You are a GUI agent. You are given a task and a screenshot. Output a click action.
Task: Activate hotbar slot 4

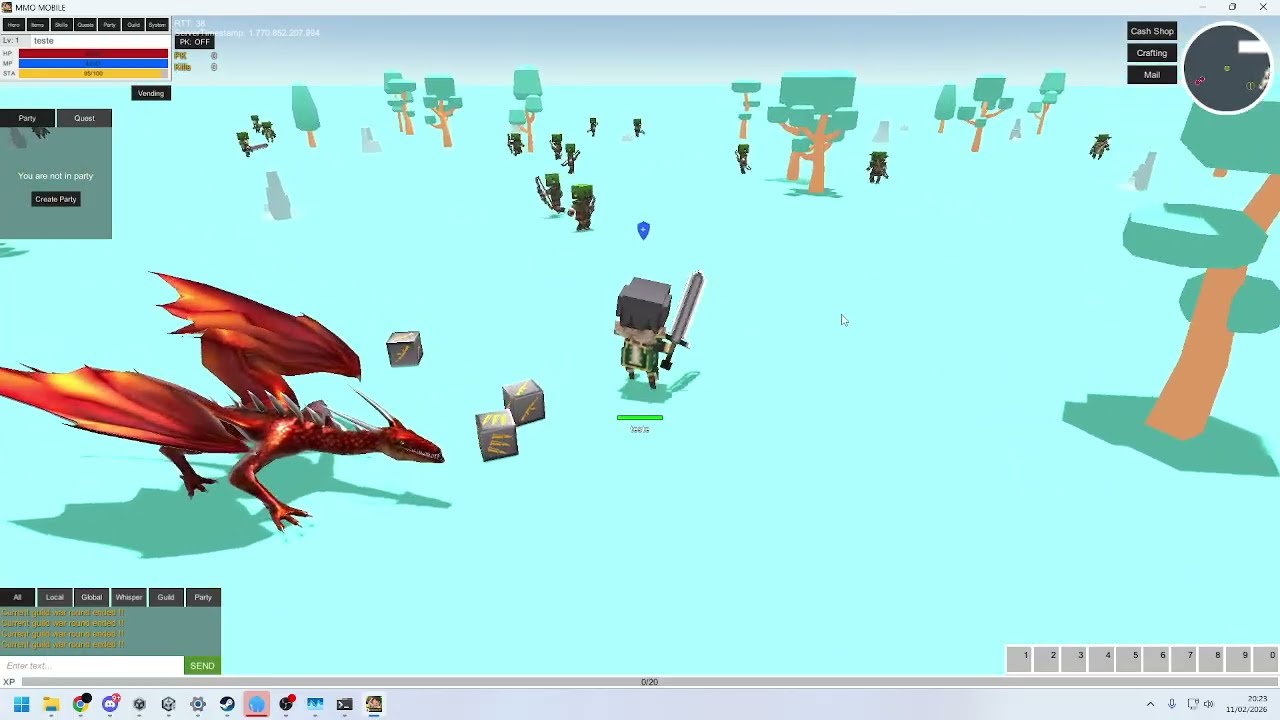pyautogui.click(x=1101, y=659)
